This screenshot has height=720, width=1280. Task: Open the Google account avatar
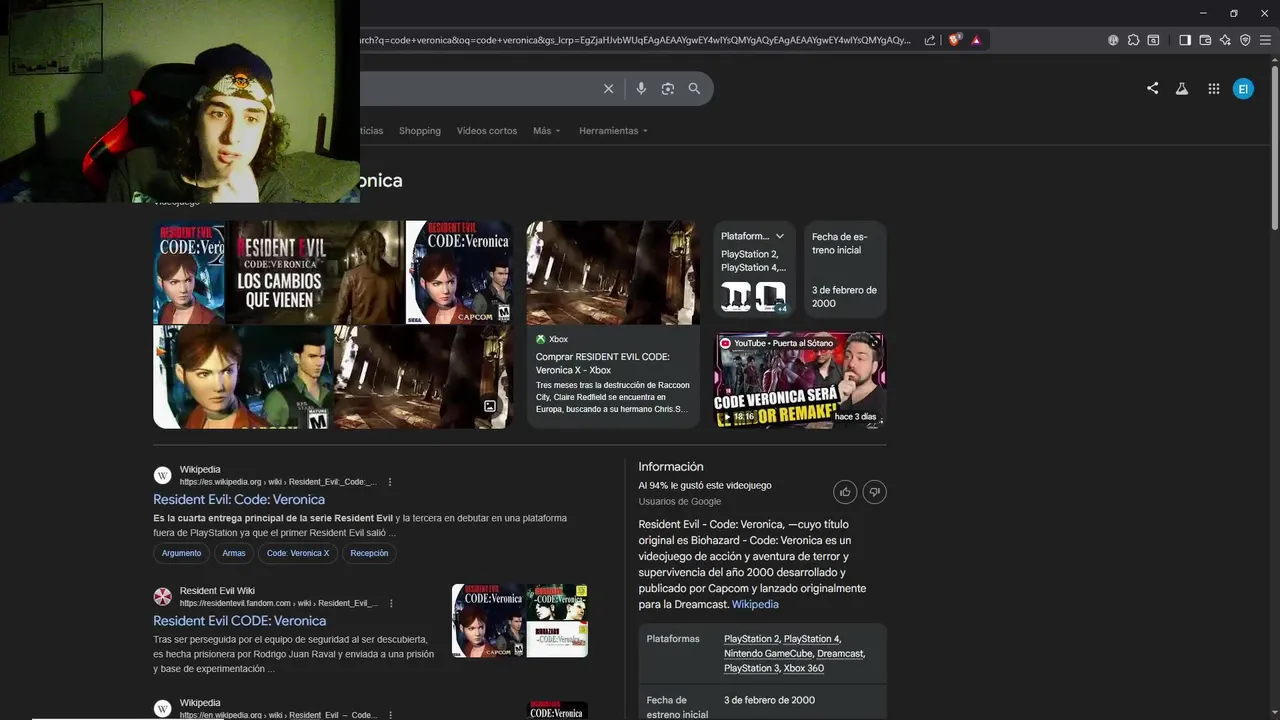tap(1243, 88)
